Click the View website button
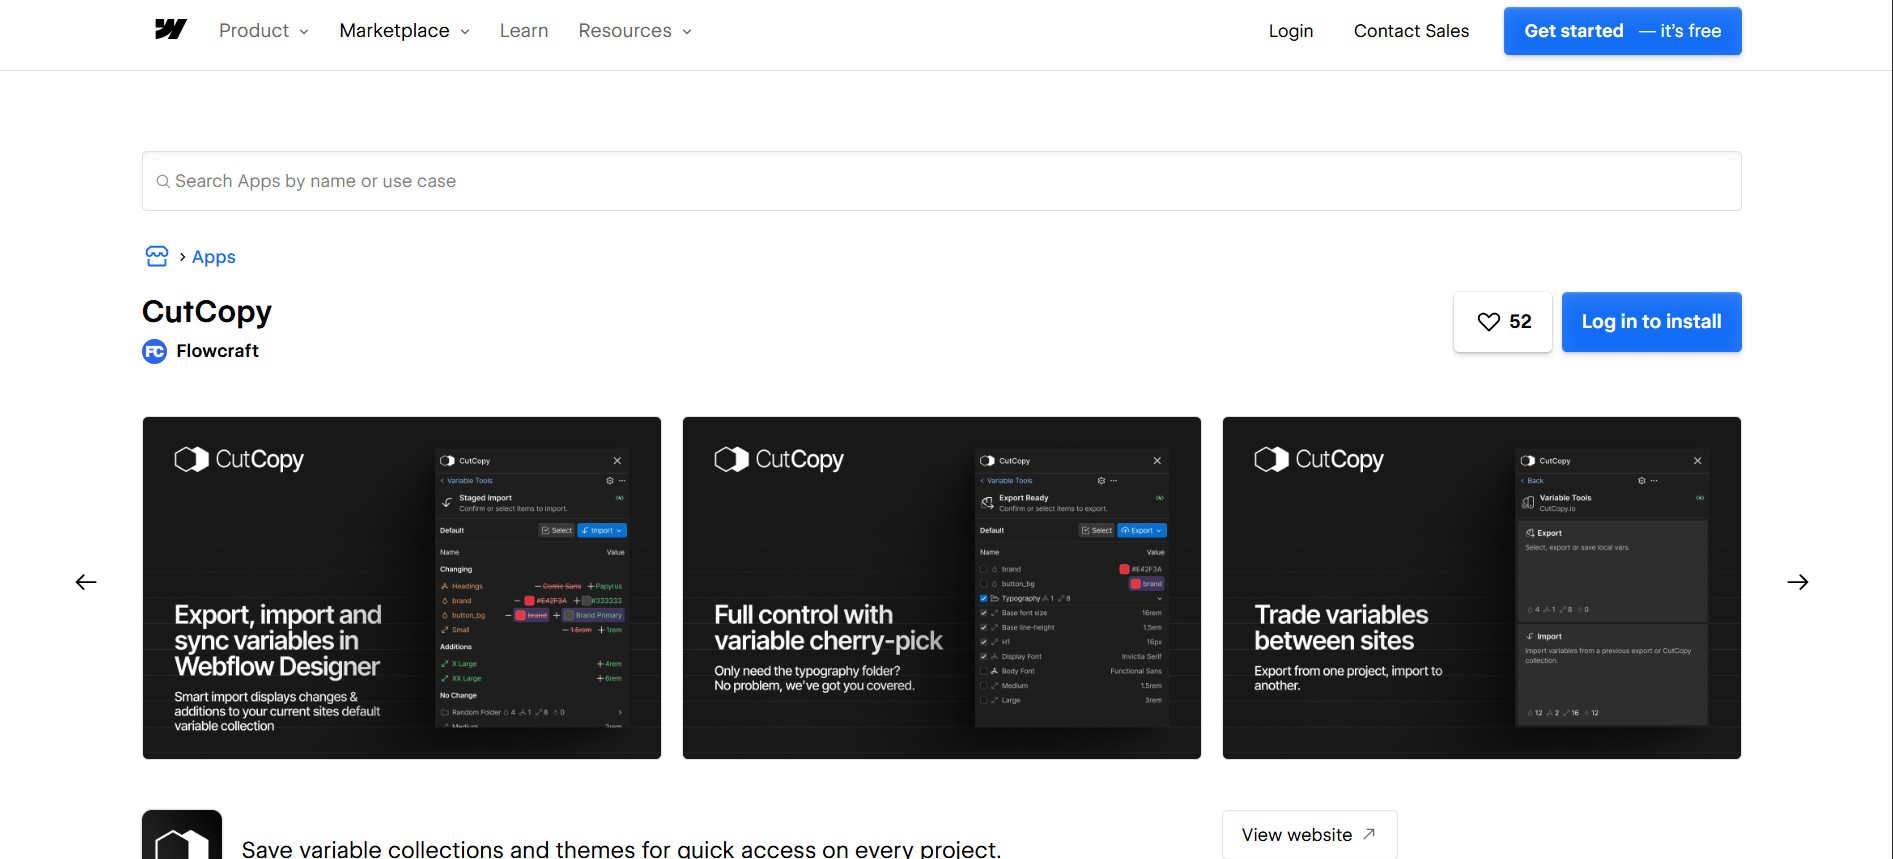Image resolution: width=1893 pixels, height=859 pixels. 1309,835
